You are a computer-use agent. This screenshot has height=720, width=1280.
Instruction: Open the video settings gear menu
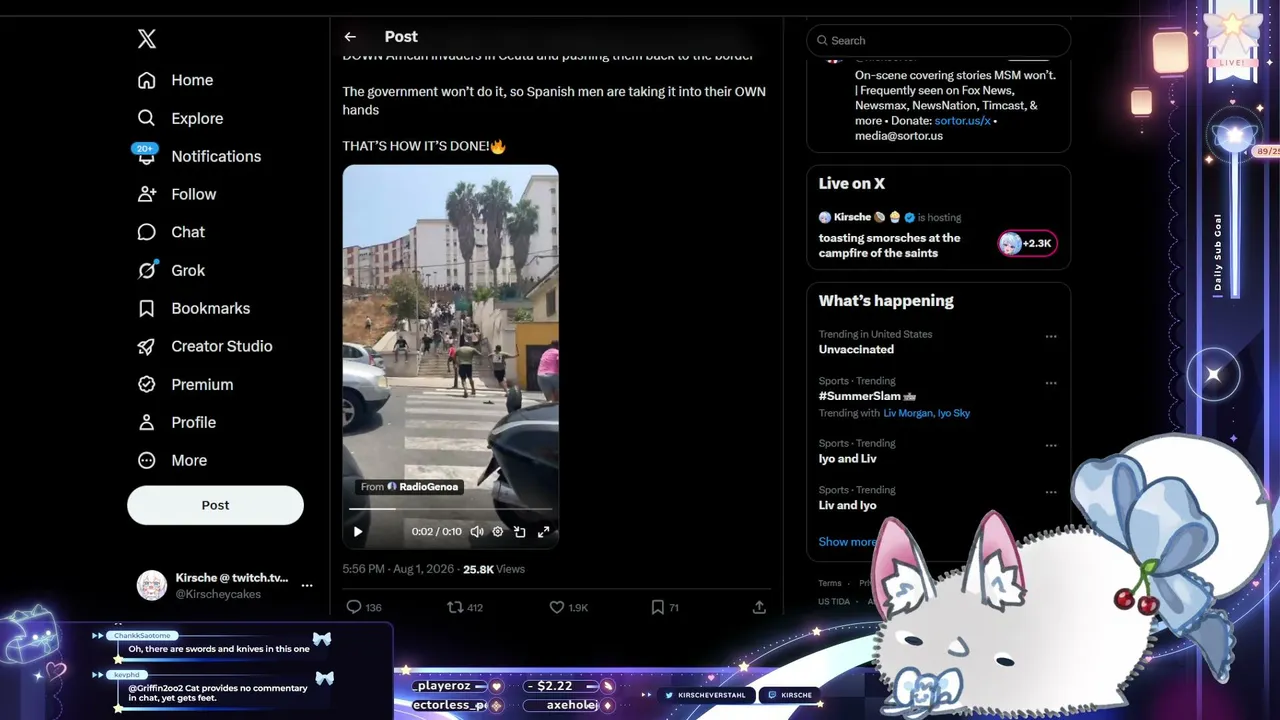(x=498, y=532)
